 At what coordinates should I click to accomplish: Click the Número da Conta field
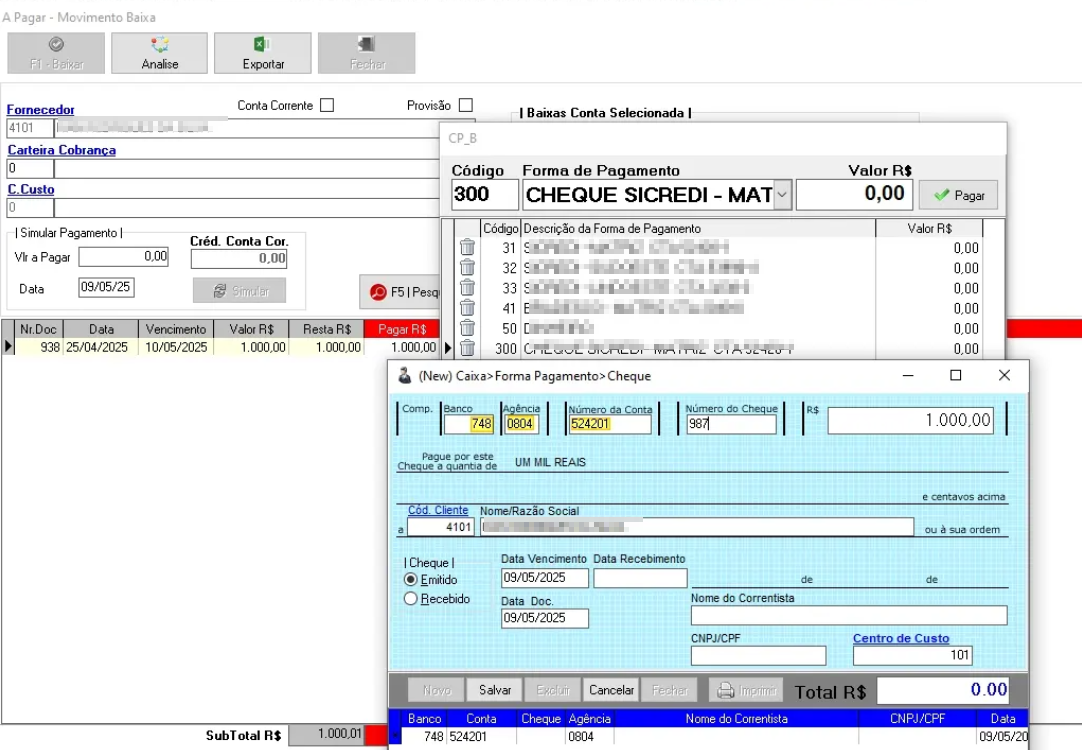[x=609, y=424]
